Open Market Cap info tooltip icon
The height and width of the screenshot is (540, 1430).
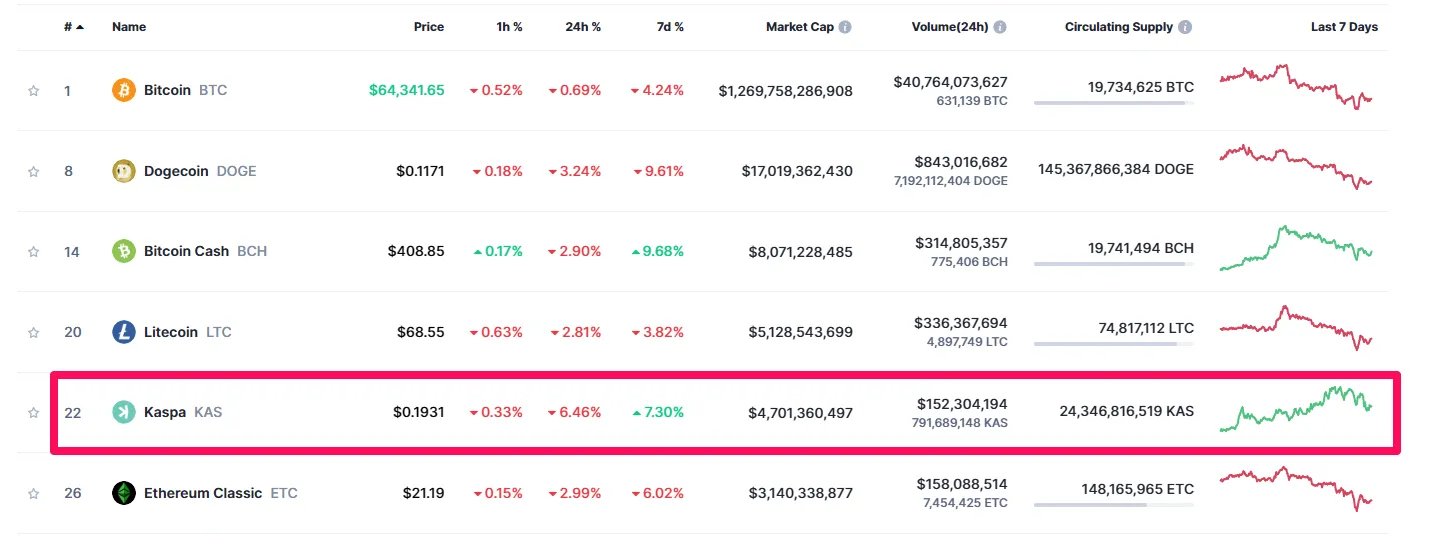tap(845, 27)
